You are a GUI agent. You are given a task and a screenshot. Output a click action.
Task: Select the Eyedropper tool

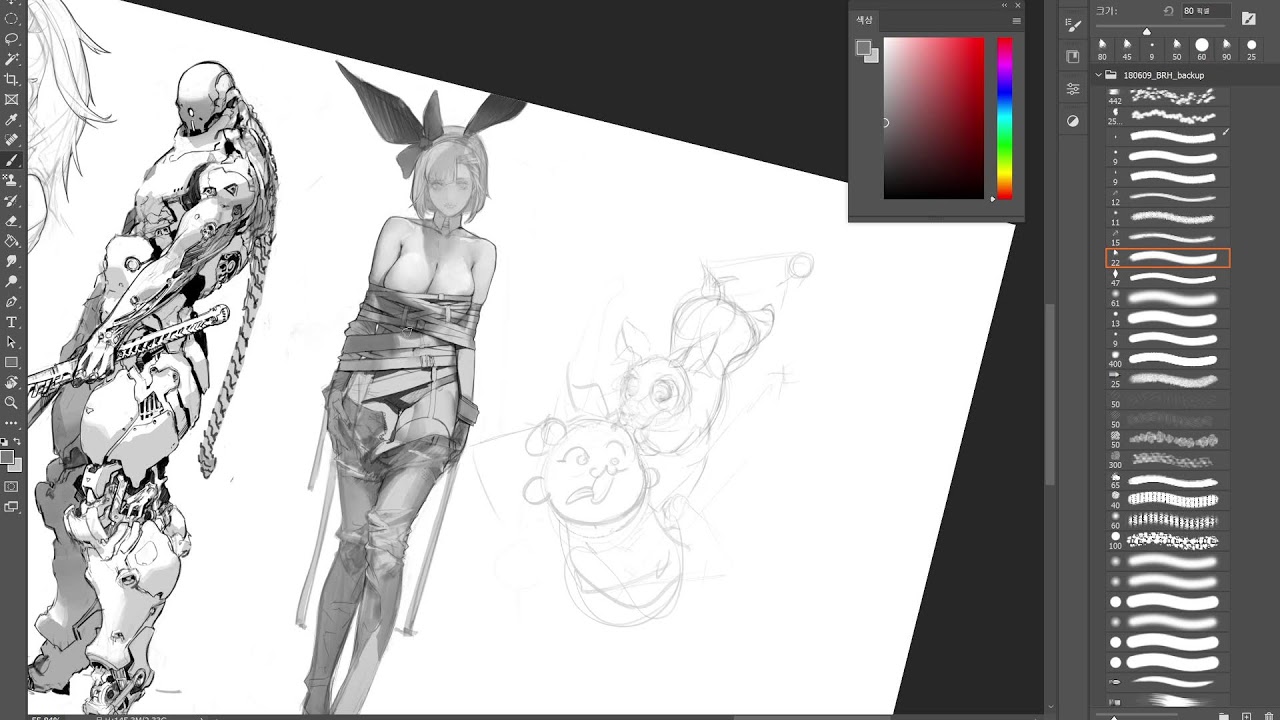coord(12,120)
